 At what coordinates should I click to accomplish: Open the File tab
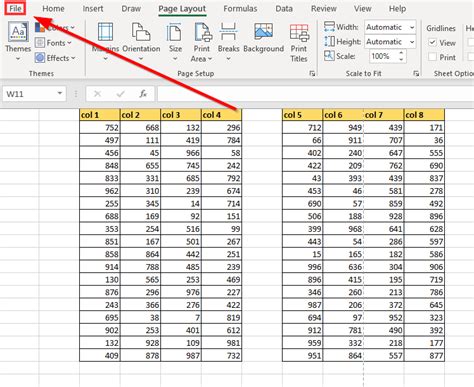pos(15,9)
